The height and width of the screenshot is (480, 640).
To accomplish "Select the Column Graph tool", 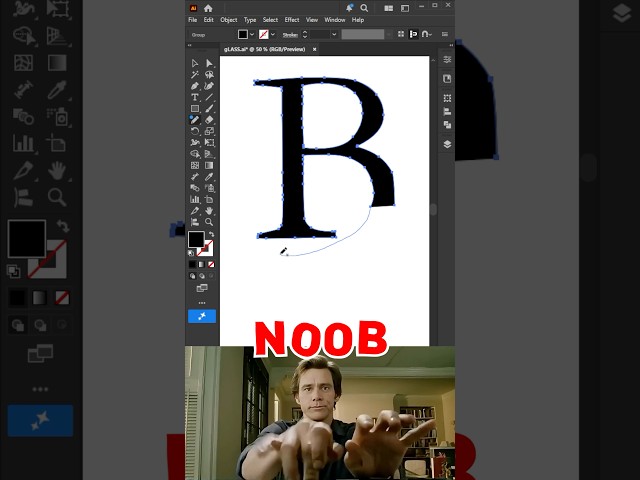I will click(195, 199).
